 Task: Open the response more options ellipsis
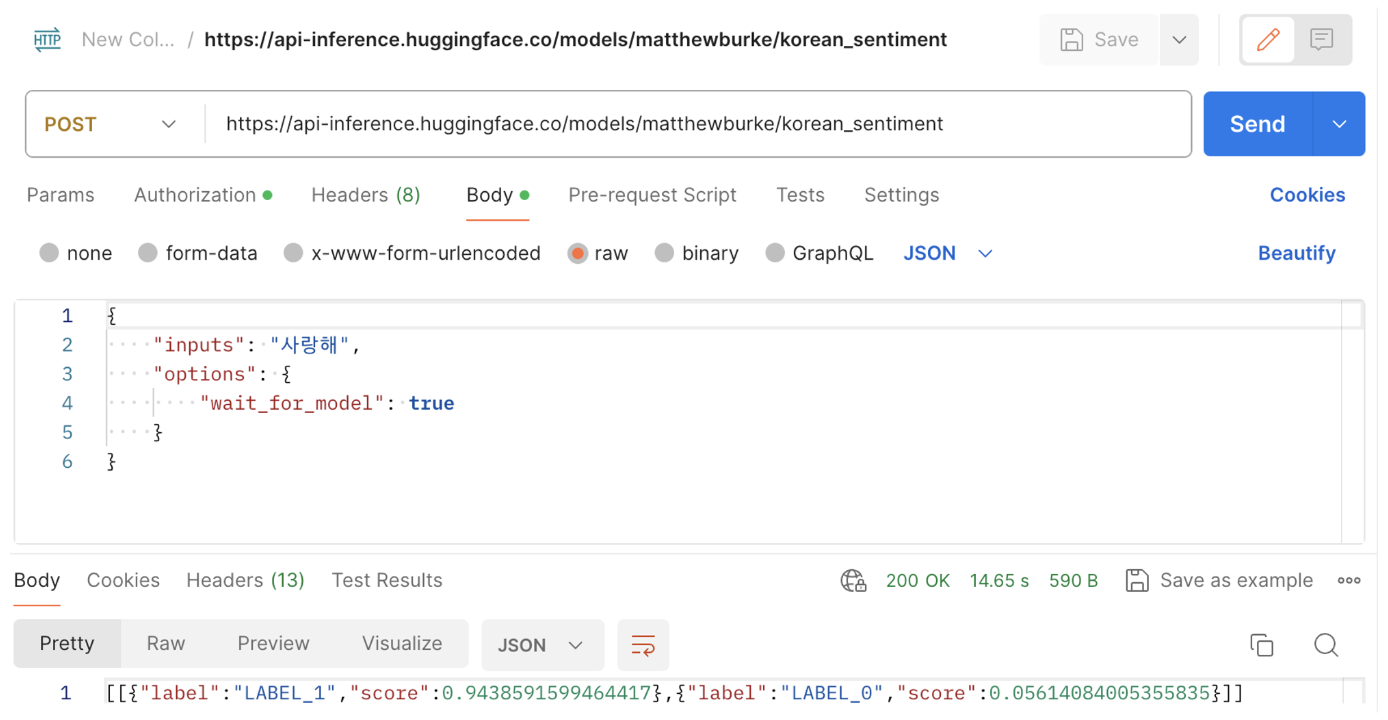1349,580
